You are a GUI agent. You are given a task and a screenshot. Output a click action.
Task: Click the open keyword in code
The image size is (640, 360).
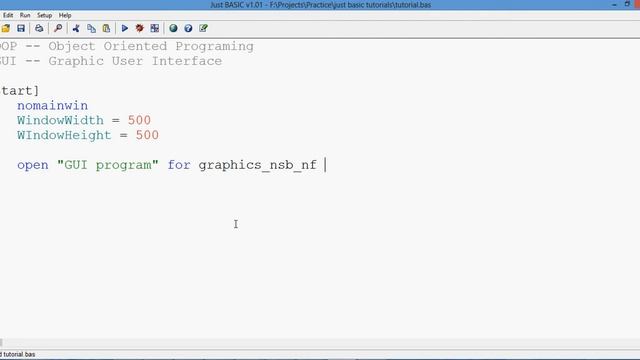point(33,165)
